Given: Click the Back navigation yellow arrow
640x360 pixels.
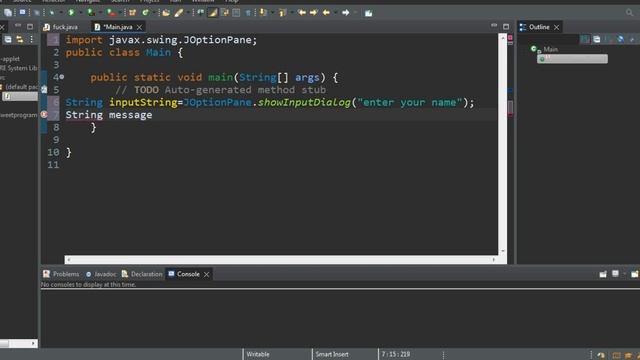Looking at the screenshot, I should pos(326,13).
